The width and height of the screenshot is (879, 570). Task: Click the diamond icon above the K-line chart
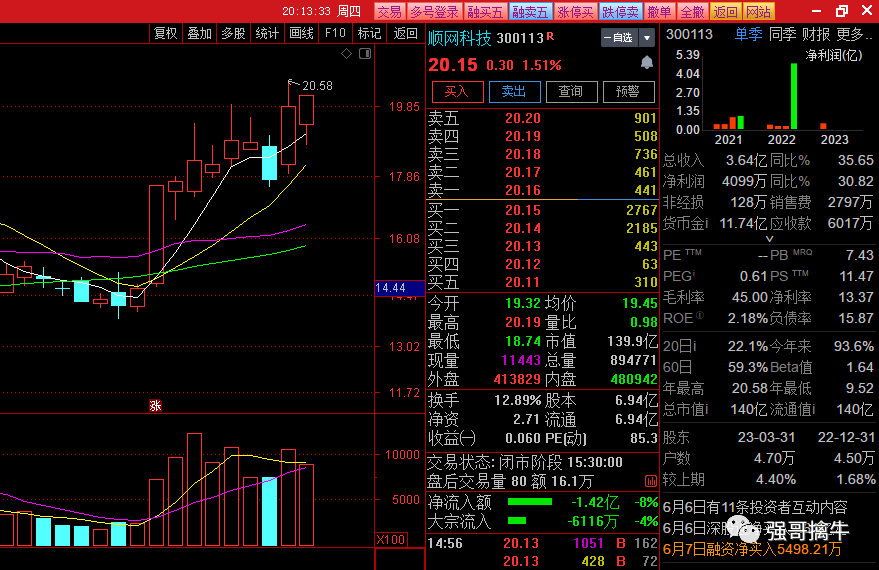346,53
